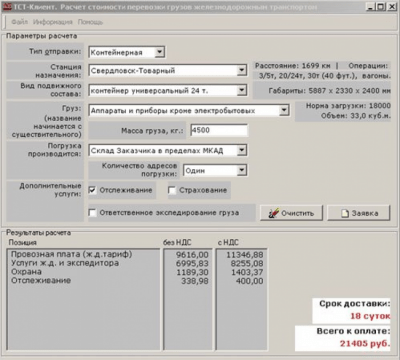400x360 pixels.
Task: Click the 18 суток delivery term
Action: [x=370, y=316]
